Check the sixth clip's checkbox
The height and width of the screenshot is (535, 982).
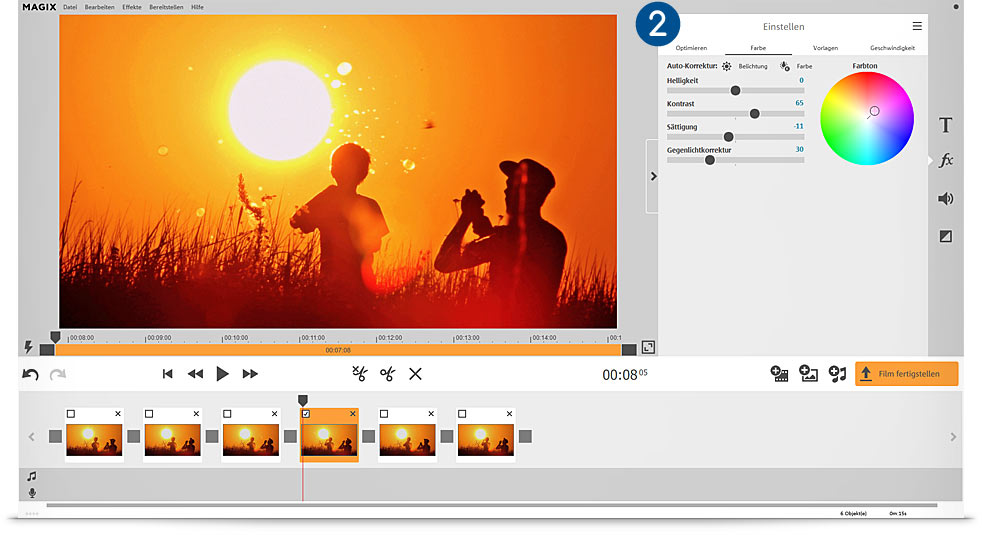[x=462, y=413]
